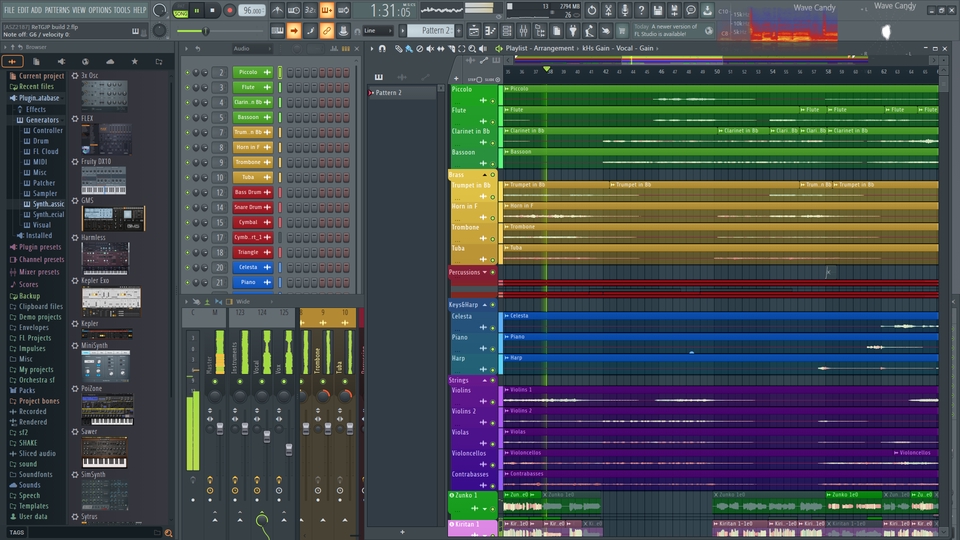Mute Piccolo playlist track green dot

tap(492, 101)
